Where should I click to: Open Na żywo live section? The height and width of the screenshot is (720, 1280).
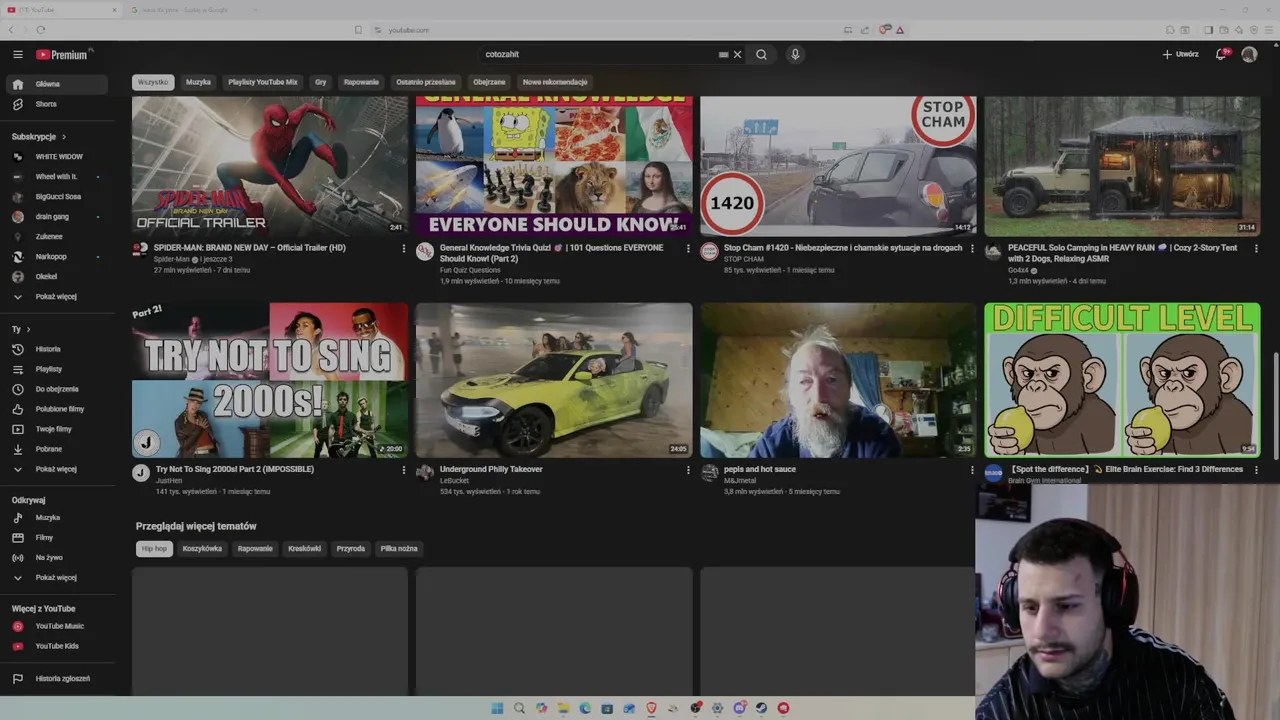click(56, 557)
